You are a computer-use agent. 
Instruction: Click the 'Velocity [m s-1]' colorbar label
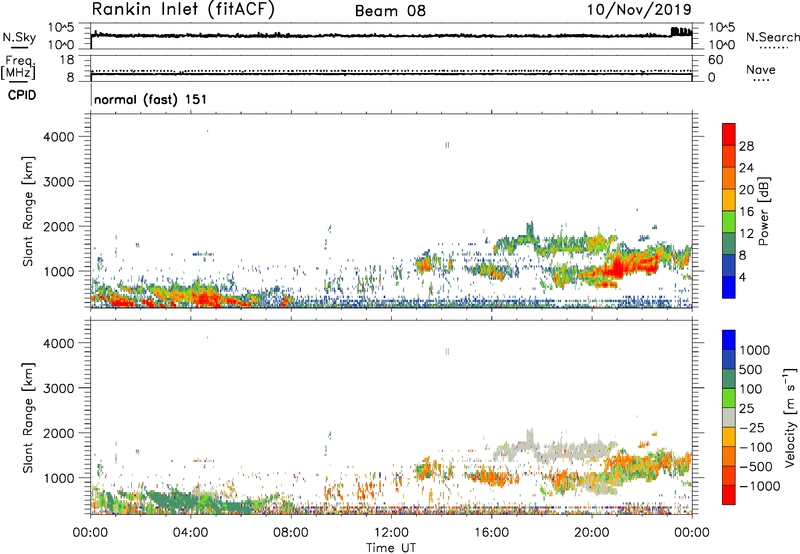790,417
